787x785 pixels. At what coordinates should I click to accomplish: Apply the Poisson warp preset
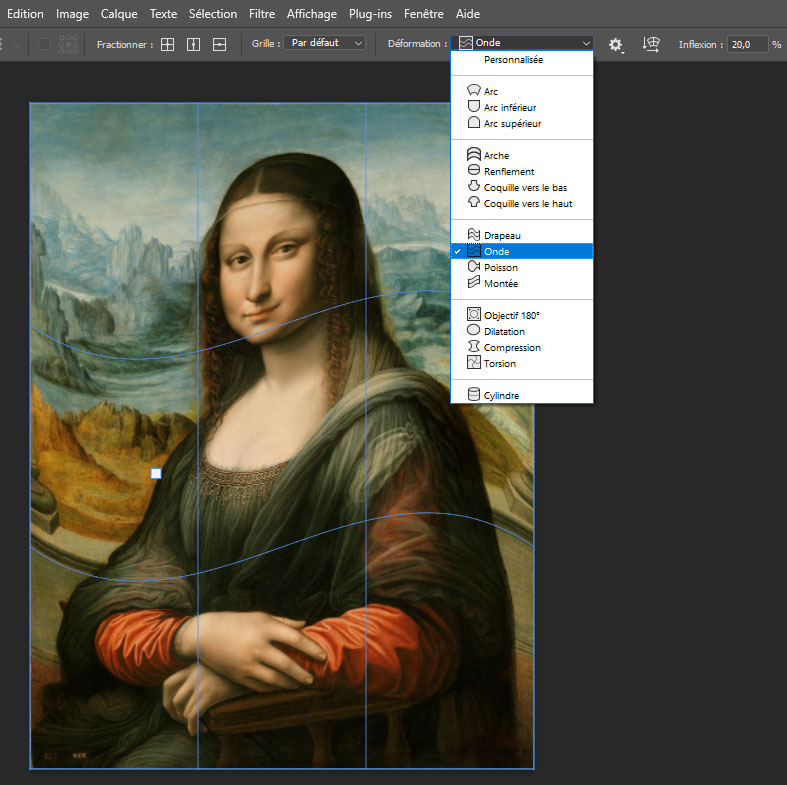522,267
